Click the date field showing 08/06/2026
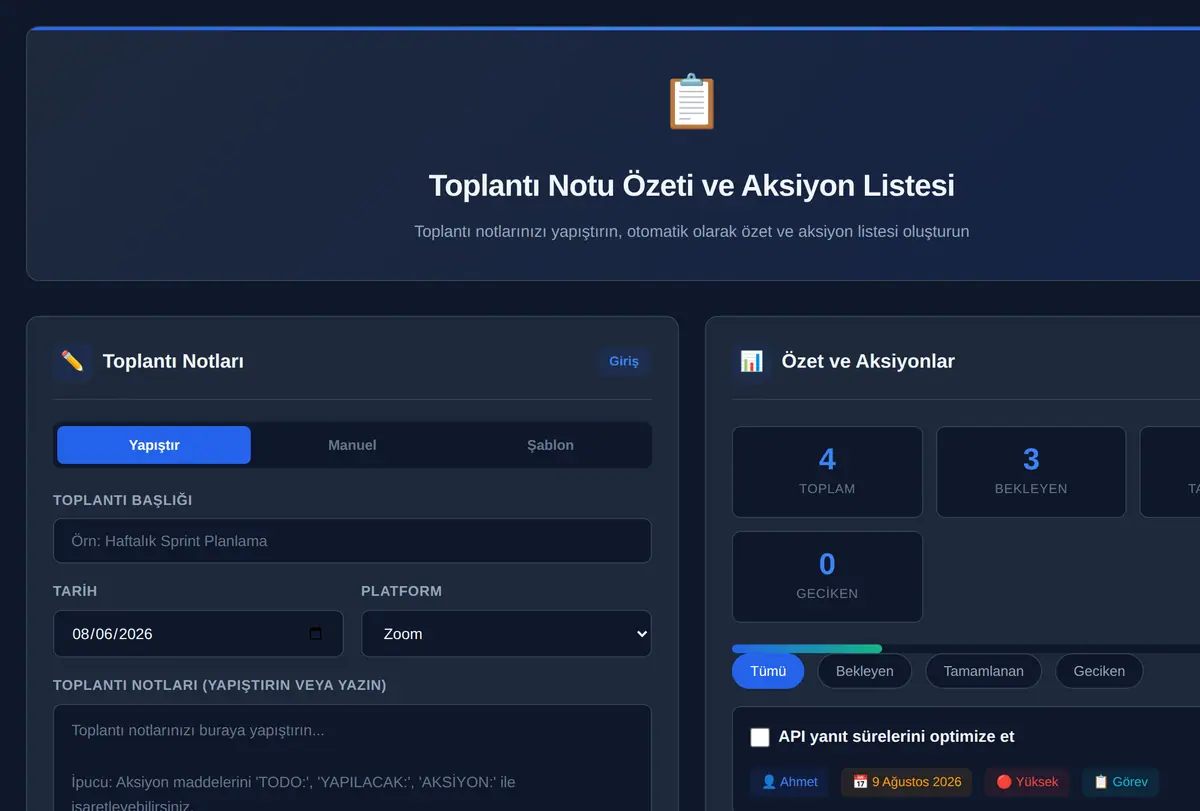 198,634
